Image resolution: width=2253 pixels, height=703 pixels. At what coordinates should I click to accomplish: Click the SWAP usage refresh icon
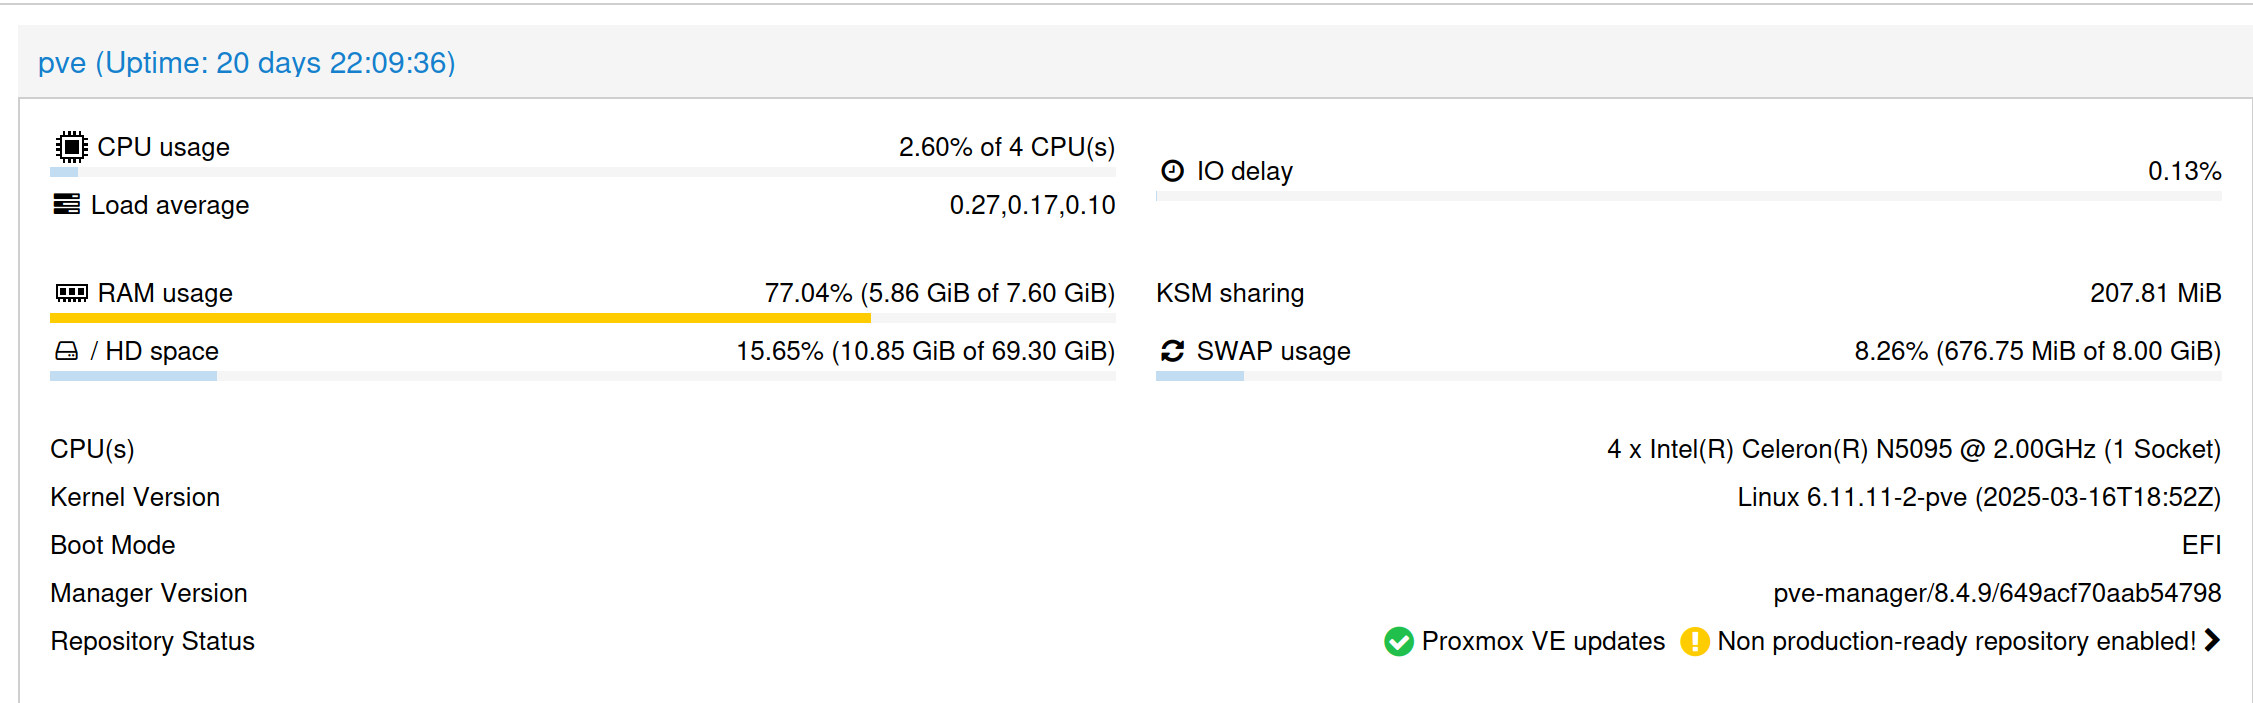[1172, 351]
